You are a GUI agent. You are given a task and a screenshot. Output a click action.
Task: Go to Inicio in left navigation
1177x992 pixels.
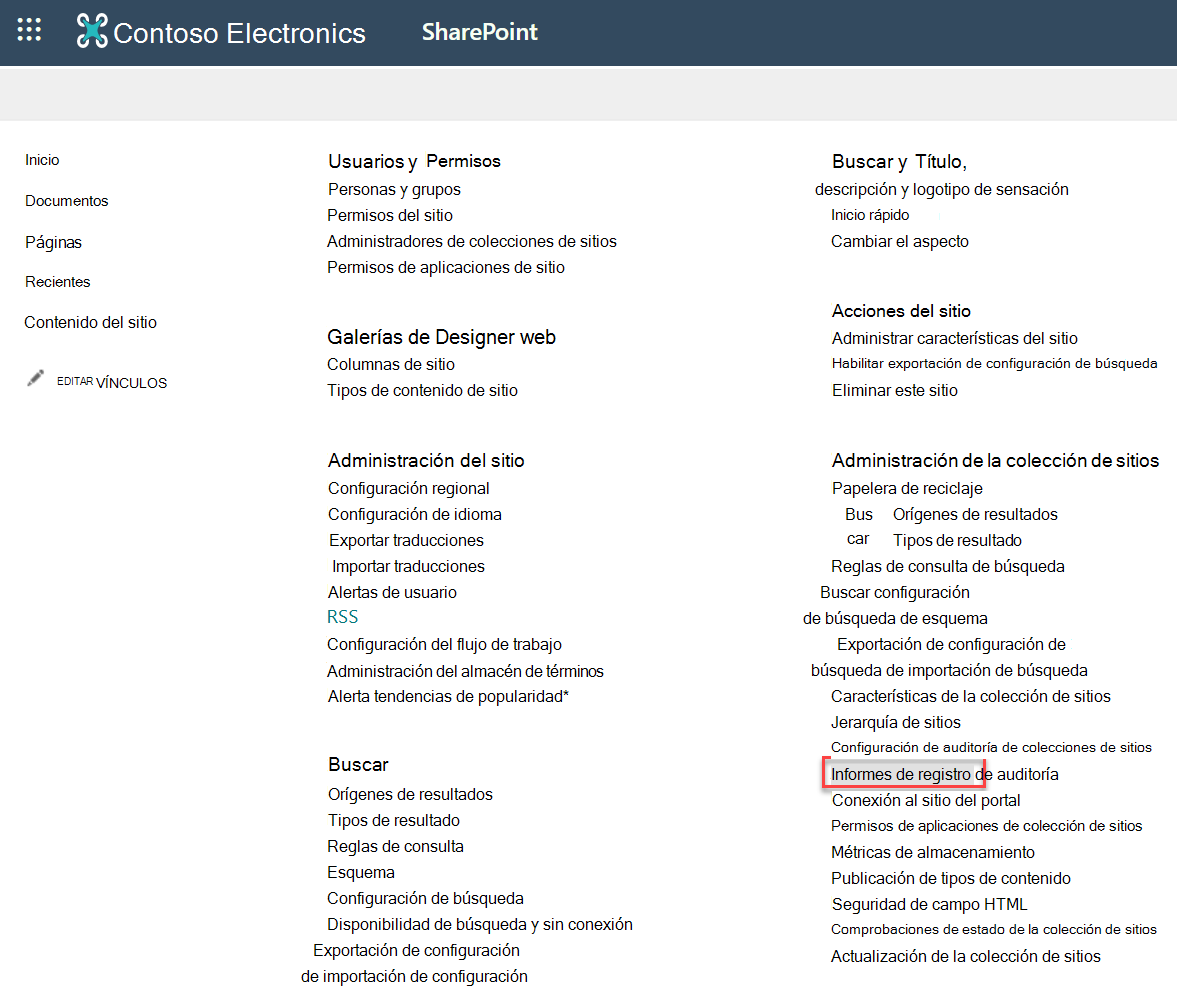click(42, 160)
